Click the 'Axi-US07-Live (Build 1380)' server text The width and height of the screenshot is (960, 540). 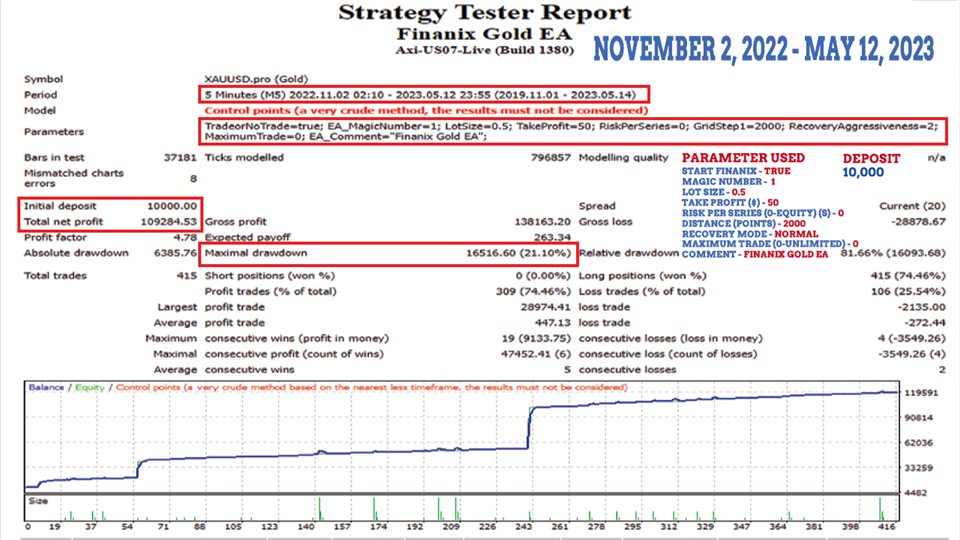pyautogui.click(x=484, y=50)
